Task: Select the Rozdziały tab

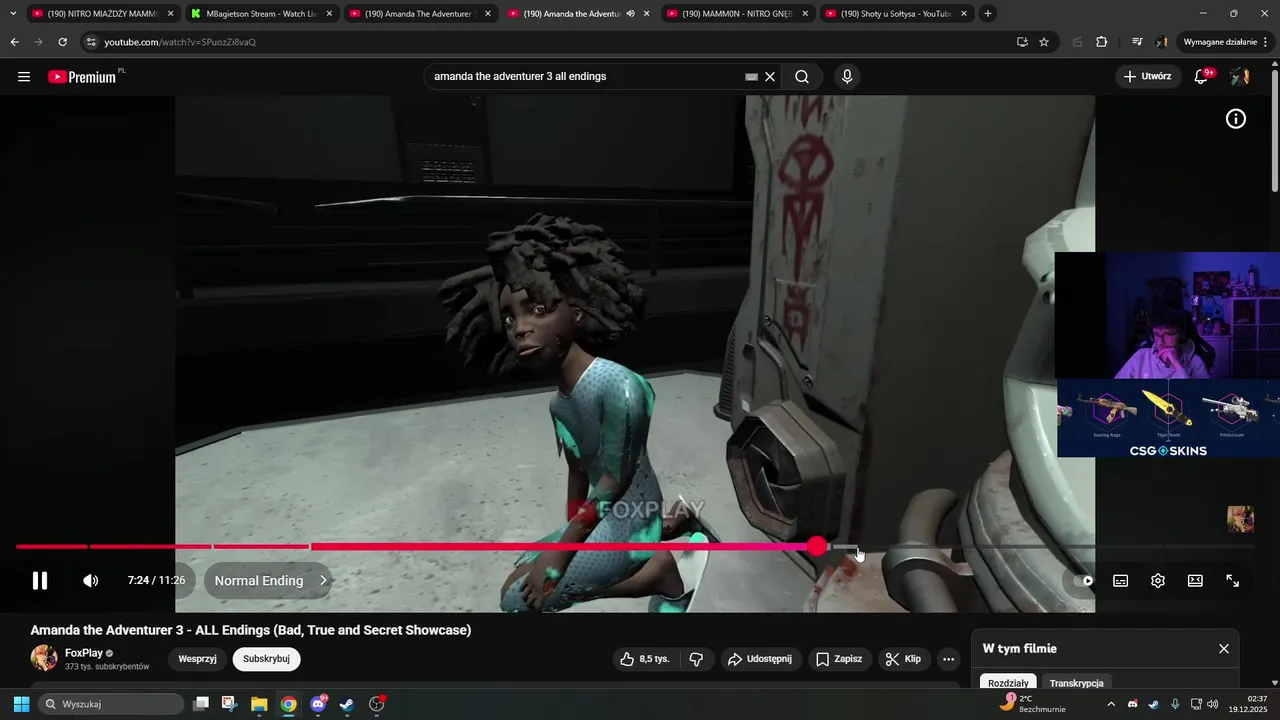Action: pyautogui.click(x=1008, y=683)
